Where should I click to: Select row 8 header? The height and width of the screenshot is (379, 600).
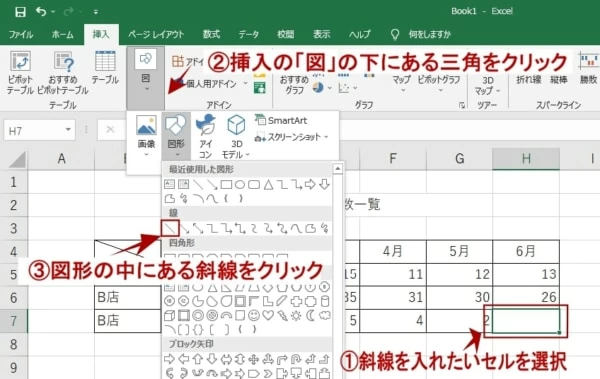(x=13, y=344)
